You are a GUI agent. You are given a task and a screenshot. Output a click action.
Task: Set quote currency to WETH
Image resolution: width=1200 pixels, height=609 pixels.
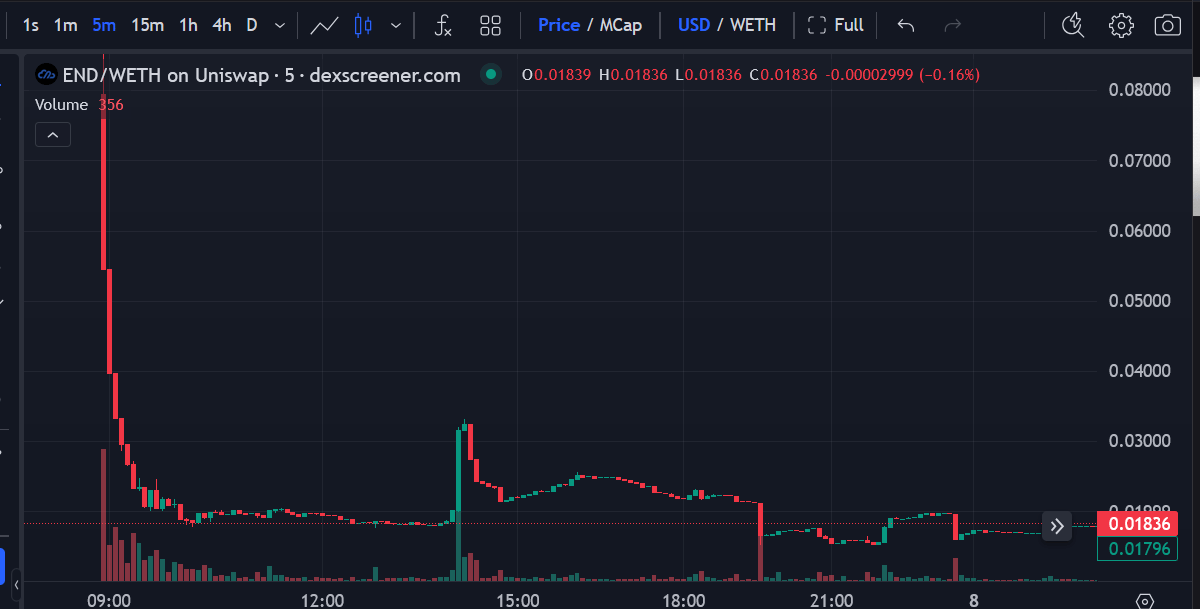click(753, 25)
